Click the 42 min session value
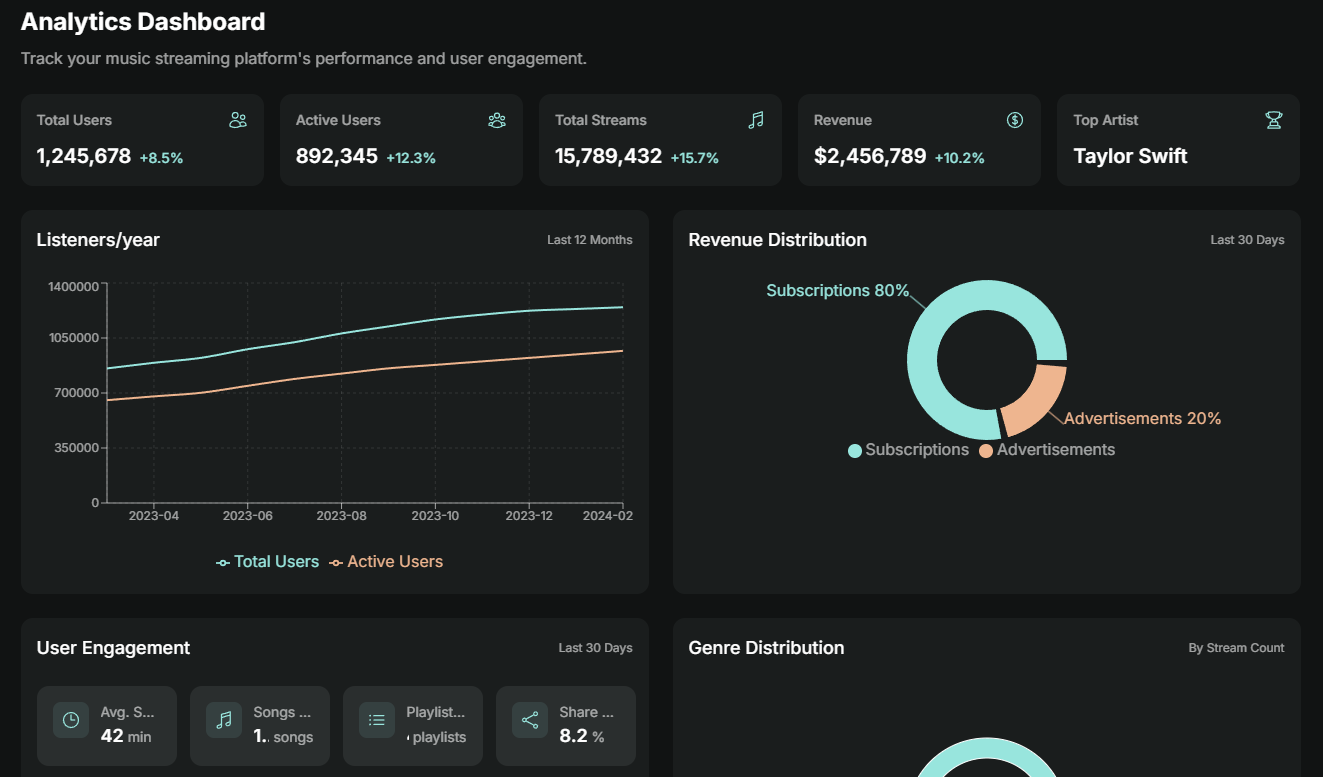 pyautogui.click(x=126, y=737)
